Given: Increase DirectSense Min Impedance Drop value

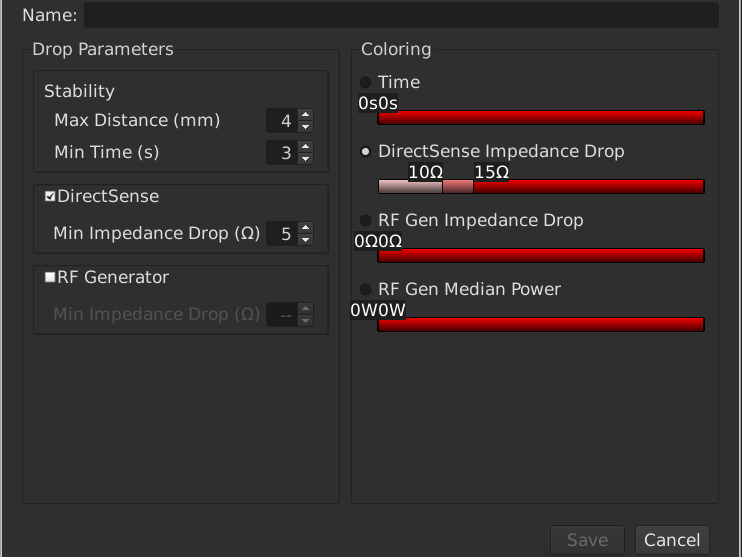Looking at the screenshot, I should pyautogui.click(x=306, y=228).
